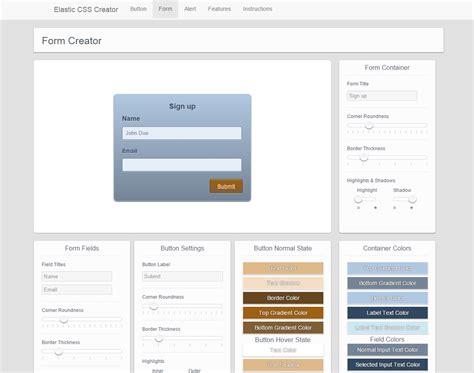Screen dimensions: 474x373
Task: Click the Highlights & Shadows label
Action: click(371, 180)
